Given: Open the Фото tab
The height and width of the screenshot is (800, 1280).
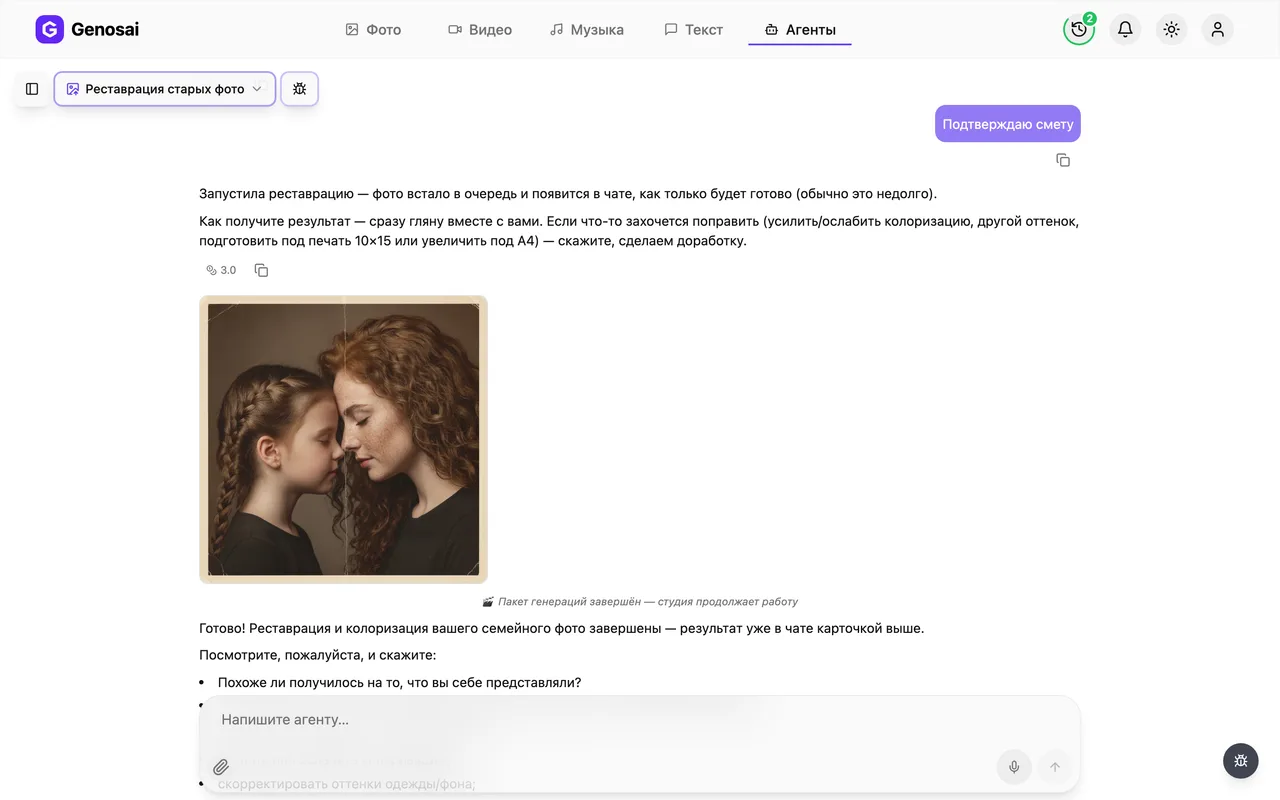Looking at the screenshot, I should [373, 30].
